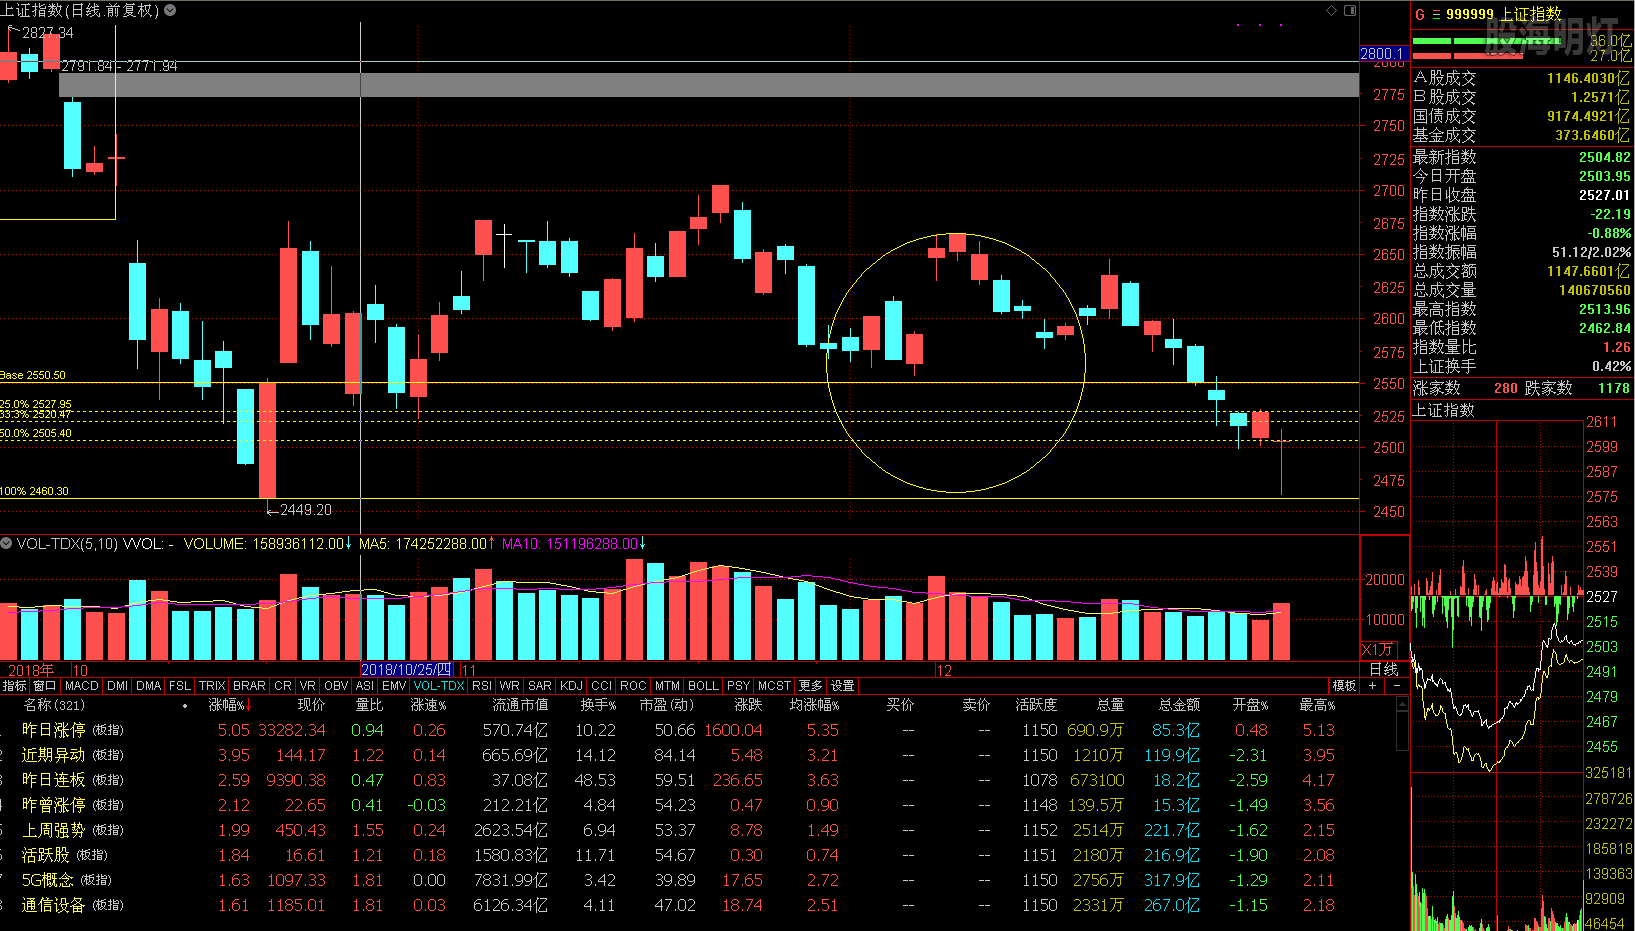1635x931 pixels.
Task: Show the RSI indicator
Action: 482,686
